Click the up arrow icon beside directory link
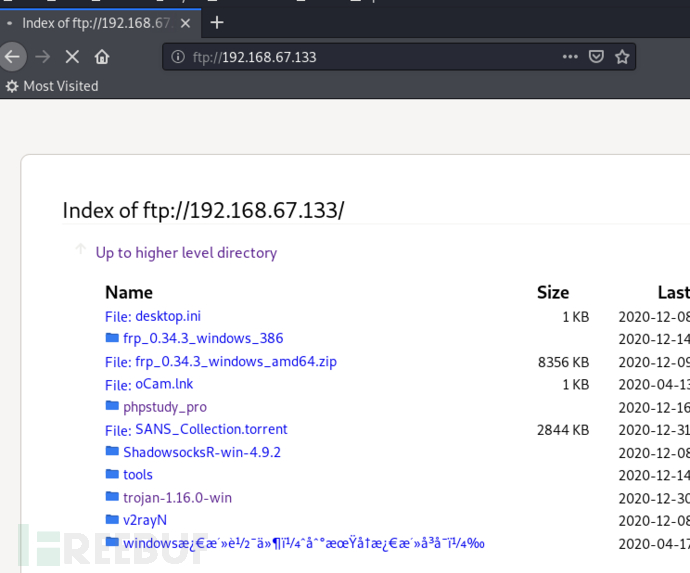The width and height of the screenshot is (690, 573). pos(80,249)
